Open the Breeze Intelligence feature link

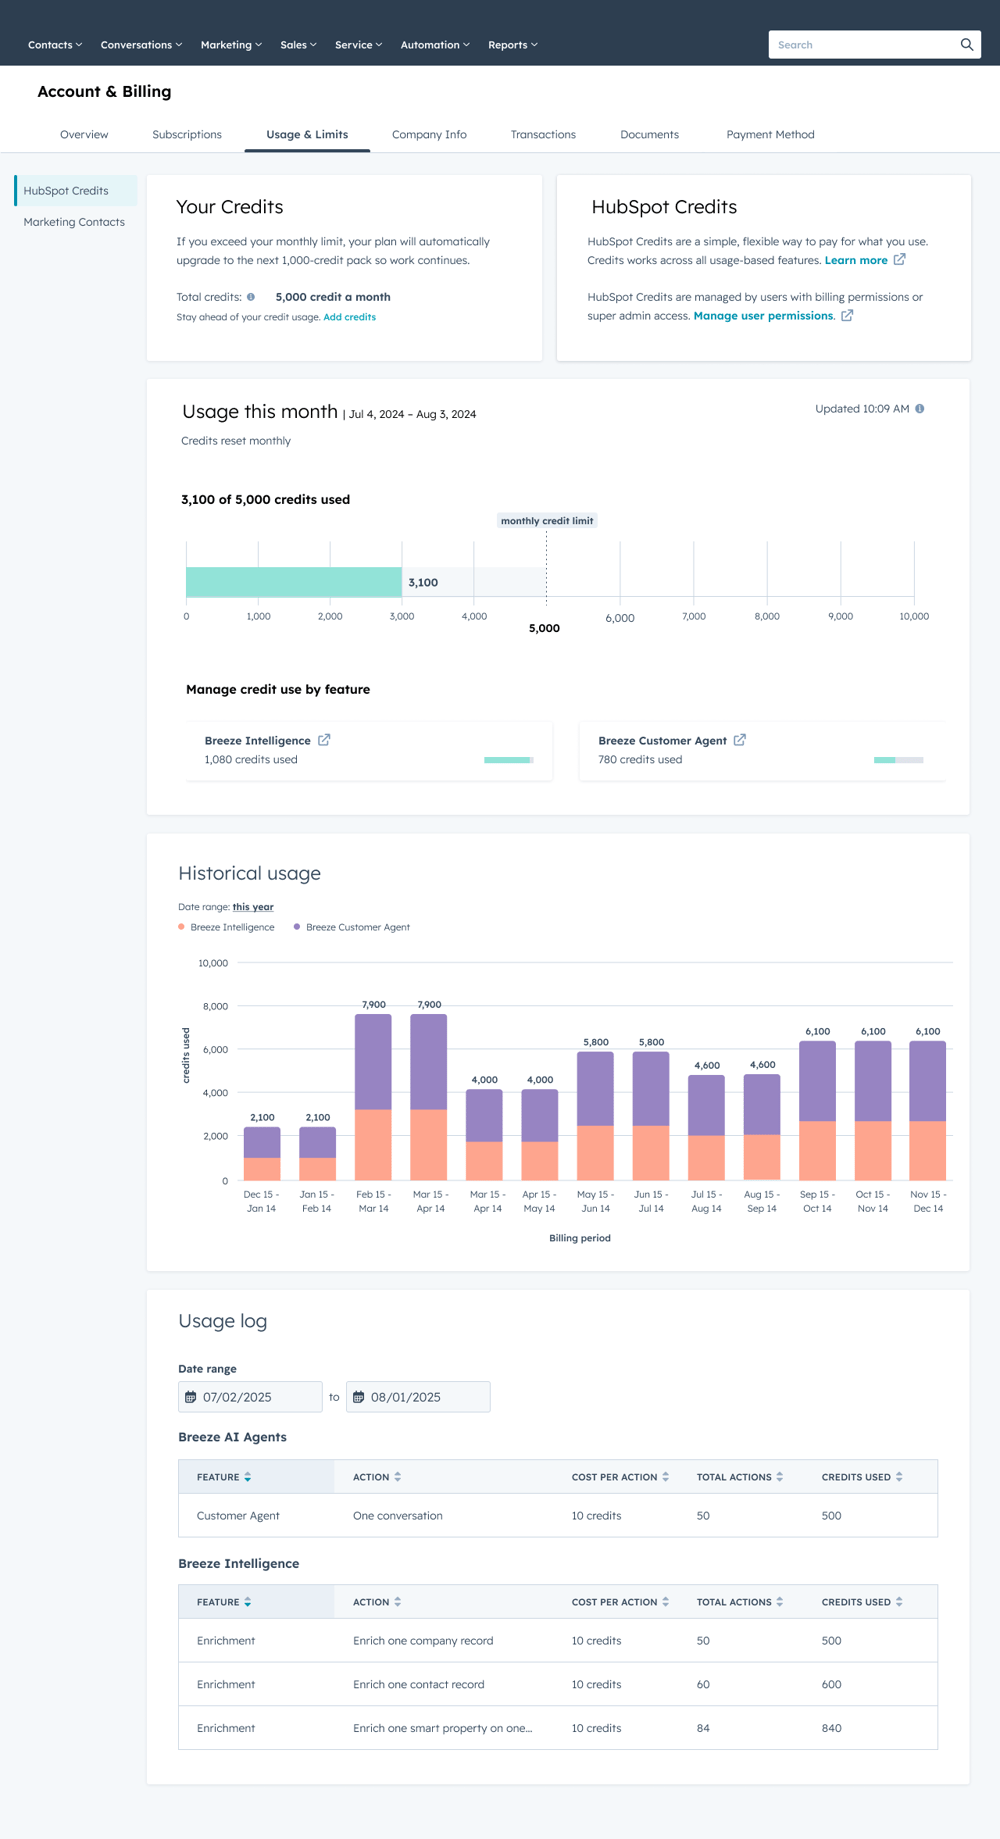click(257, 741)
